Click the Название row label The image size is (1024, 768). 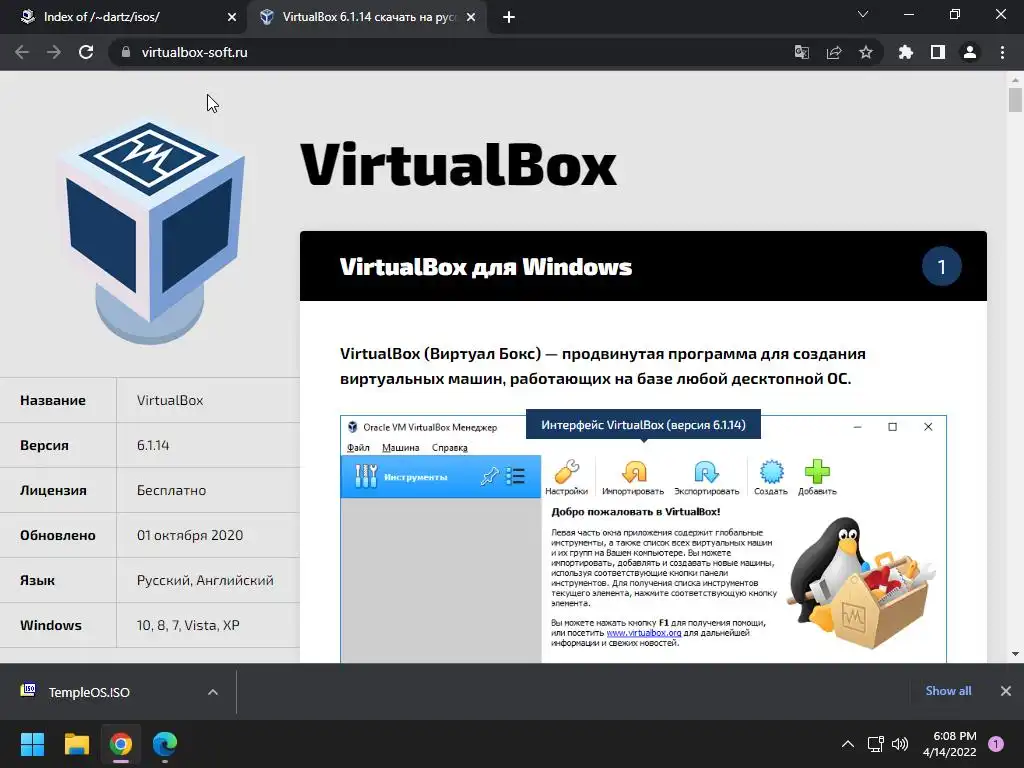[53, 400]
